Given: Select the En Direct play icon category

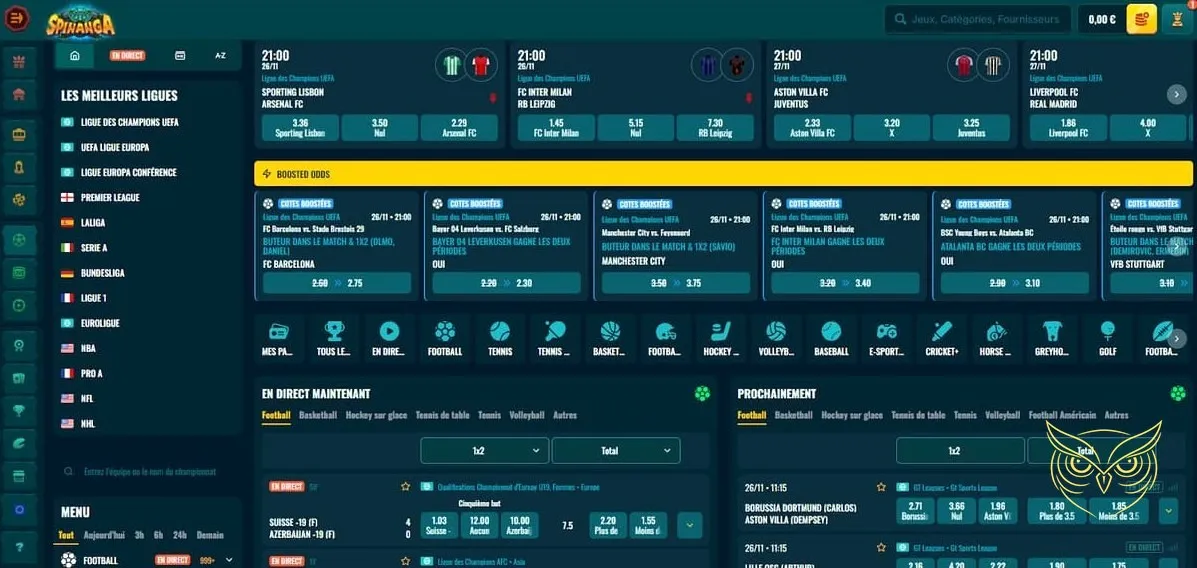Looking at the screenshot, I should (x=389, y=339).
